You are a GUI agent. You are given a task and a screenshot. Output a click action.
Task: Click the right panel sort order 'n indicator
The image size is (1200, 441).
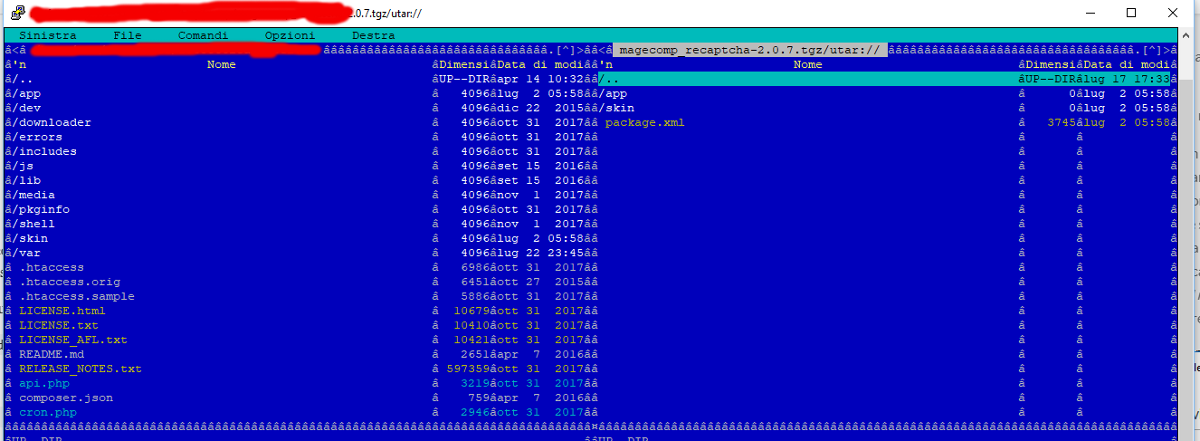[608, 64]
